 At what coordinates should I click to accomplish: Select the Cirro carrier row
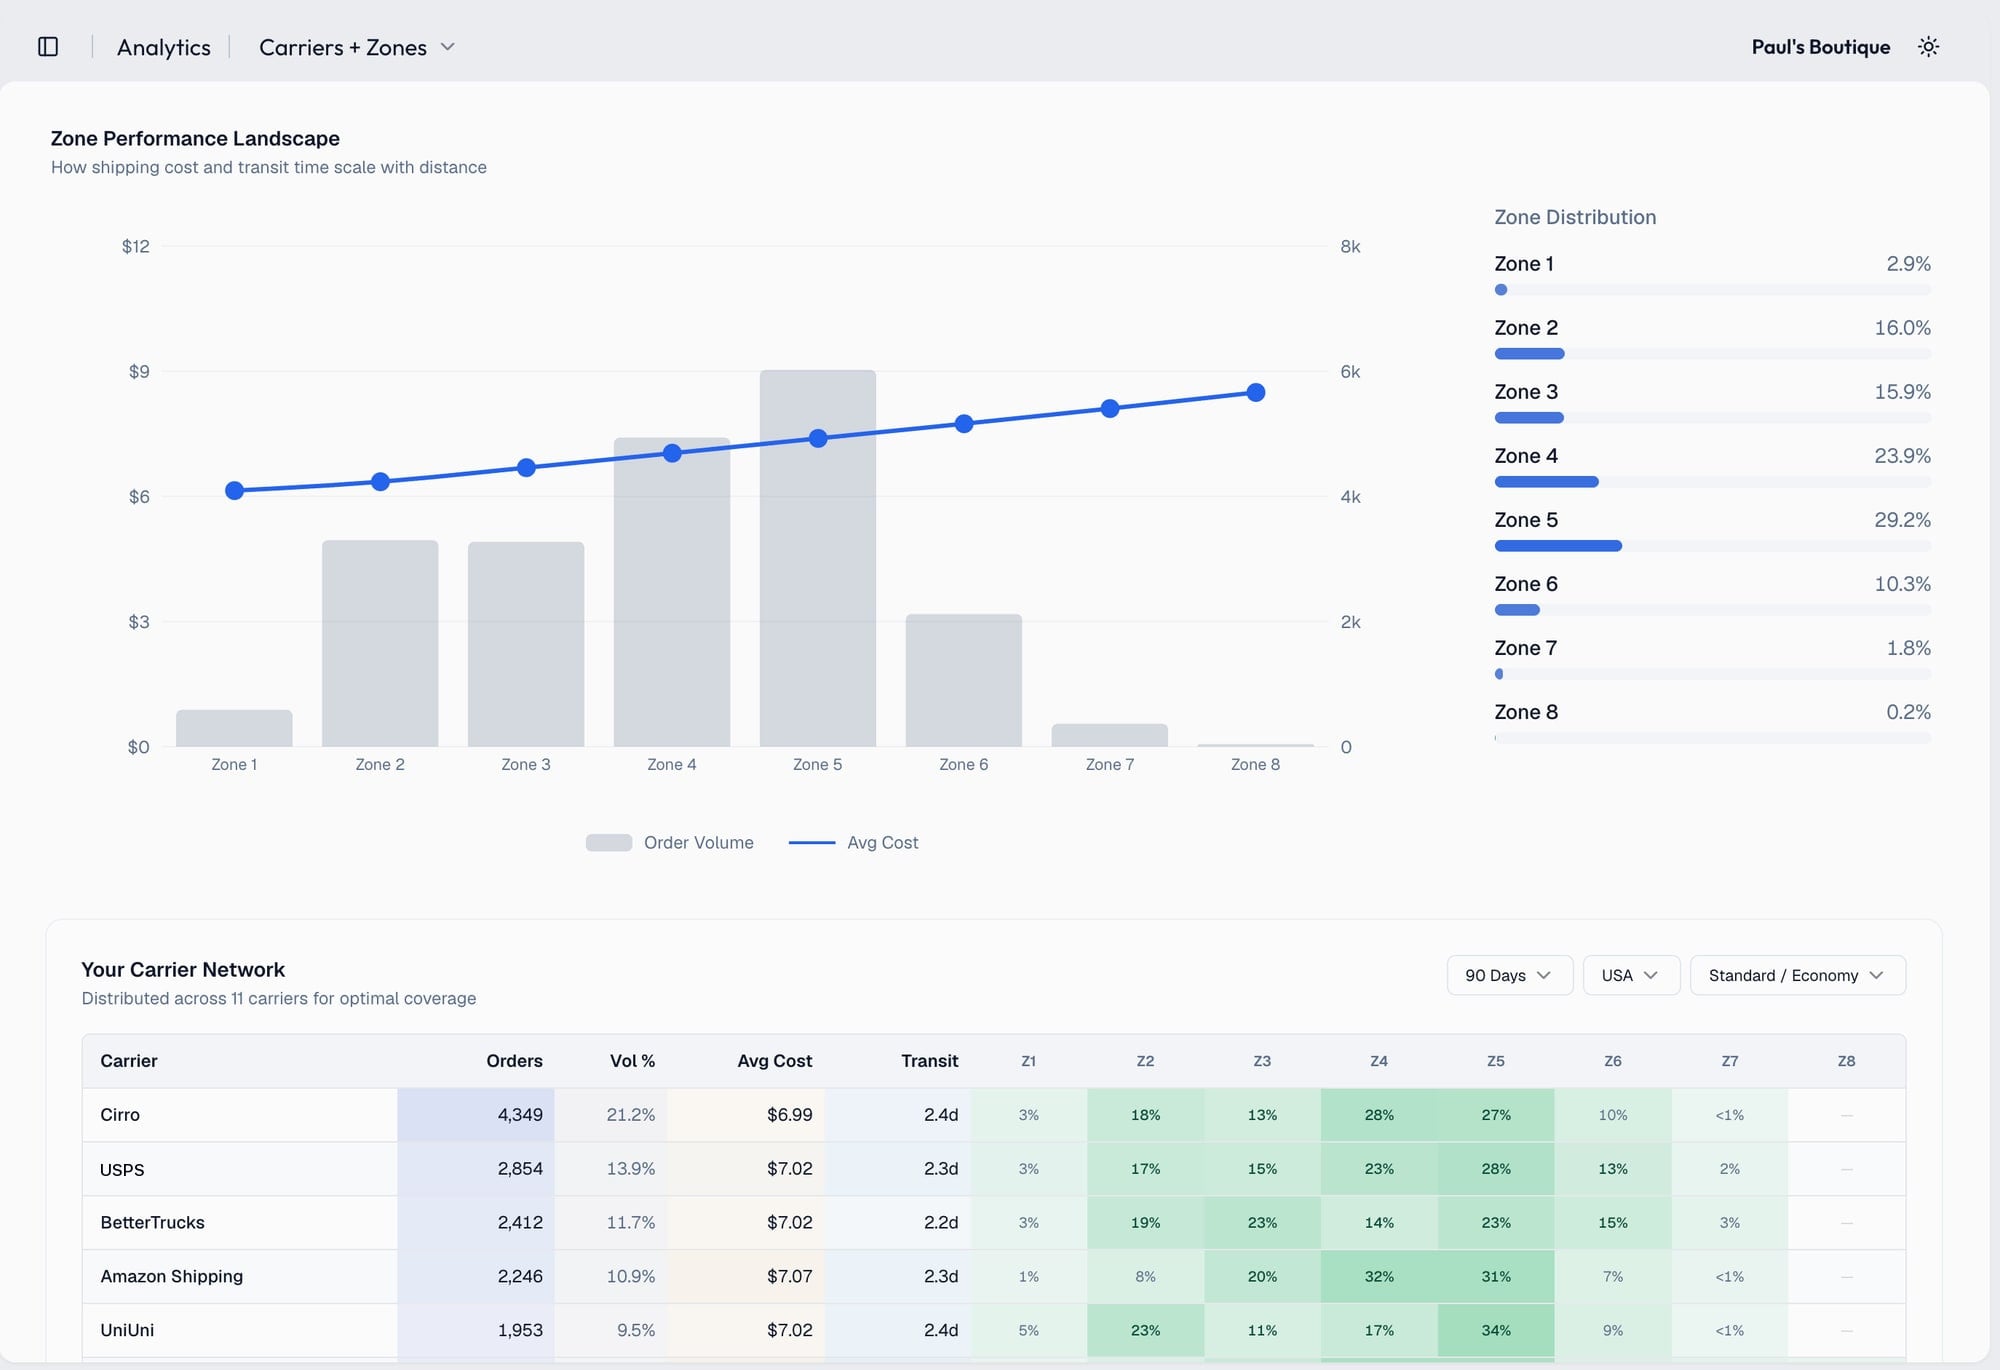point(994,1115)
